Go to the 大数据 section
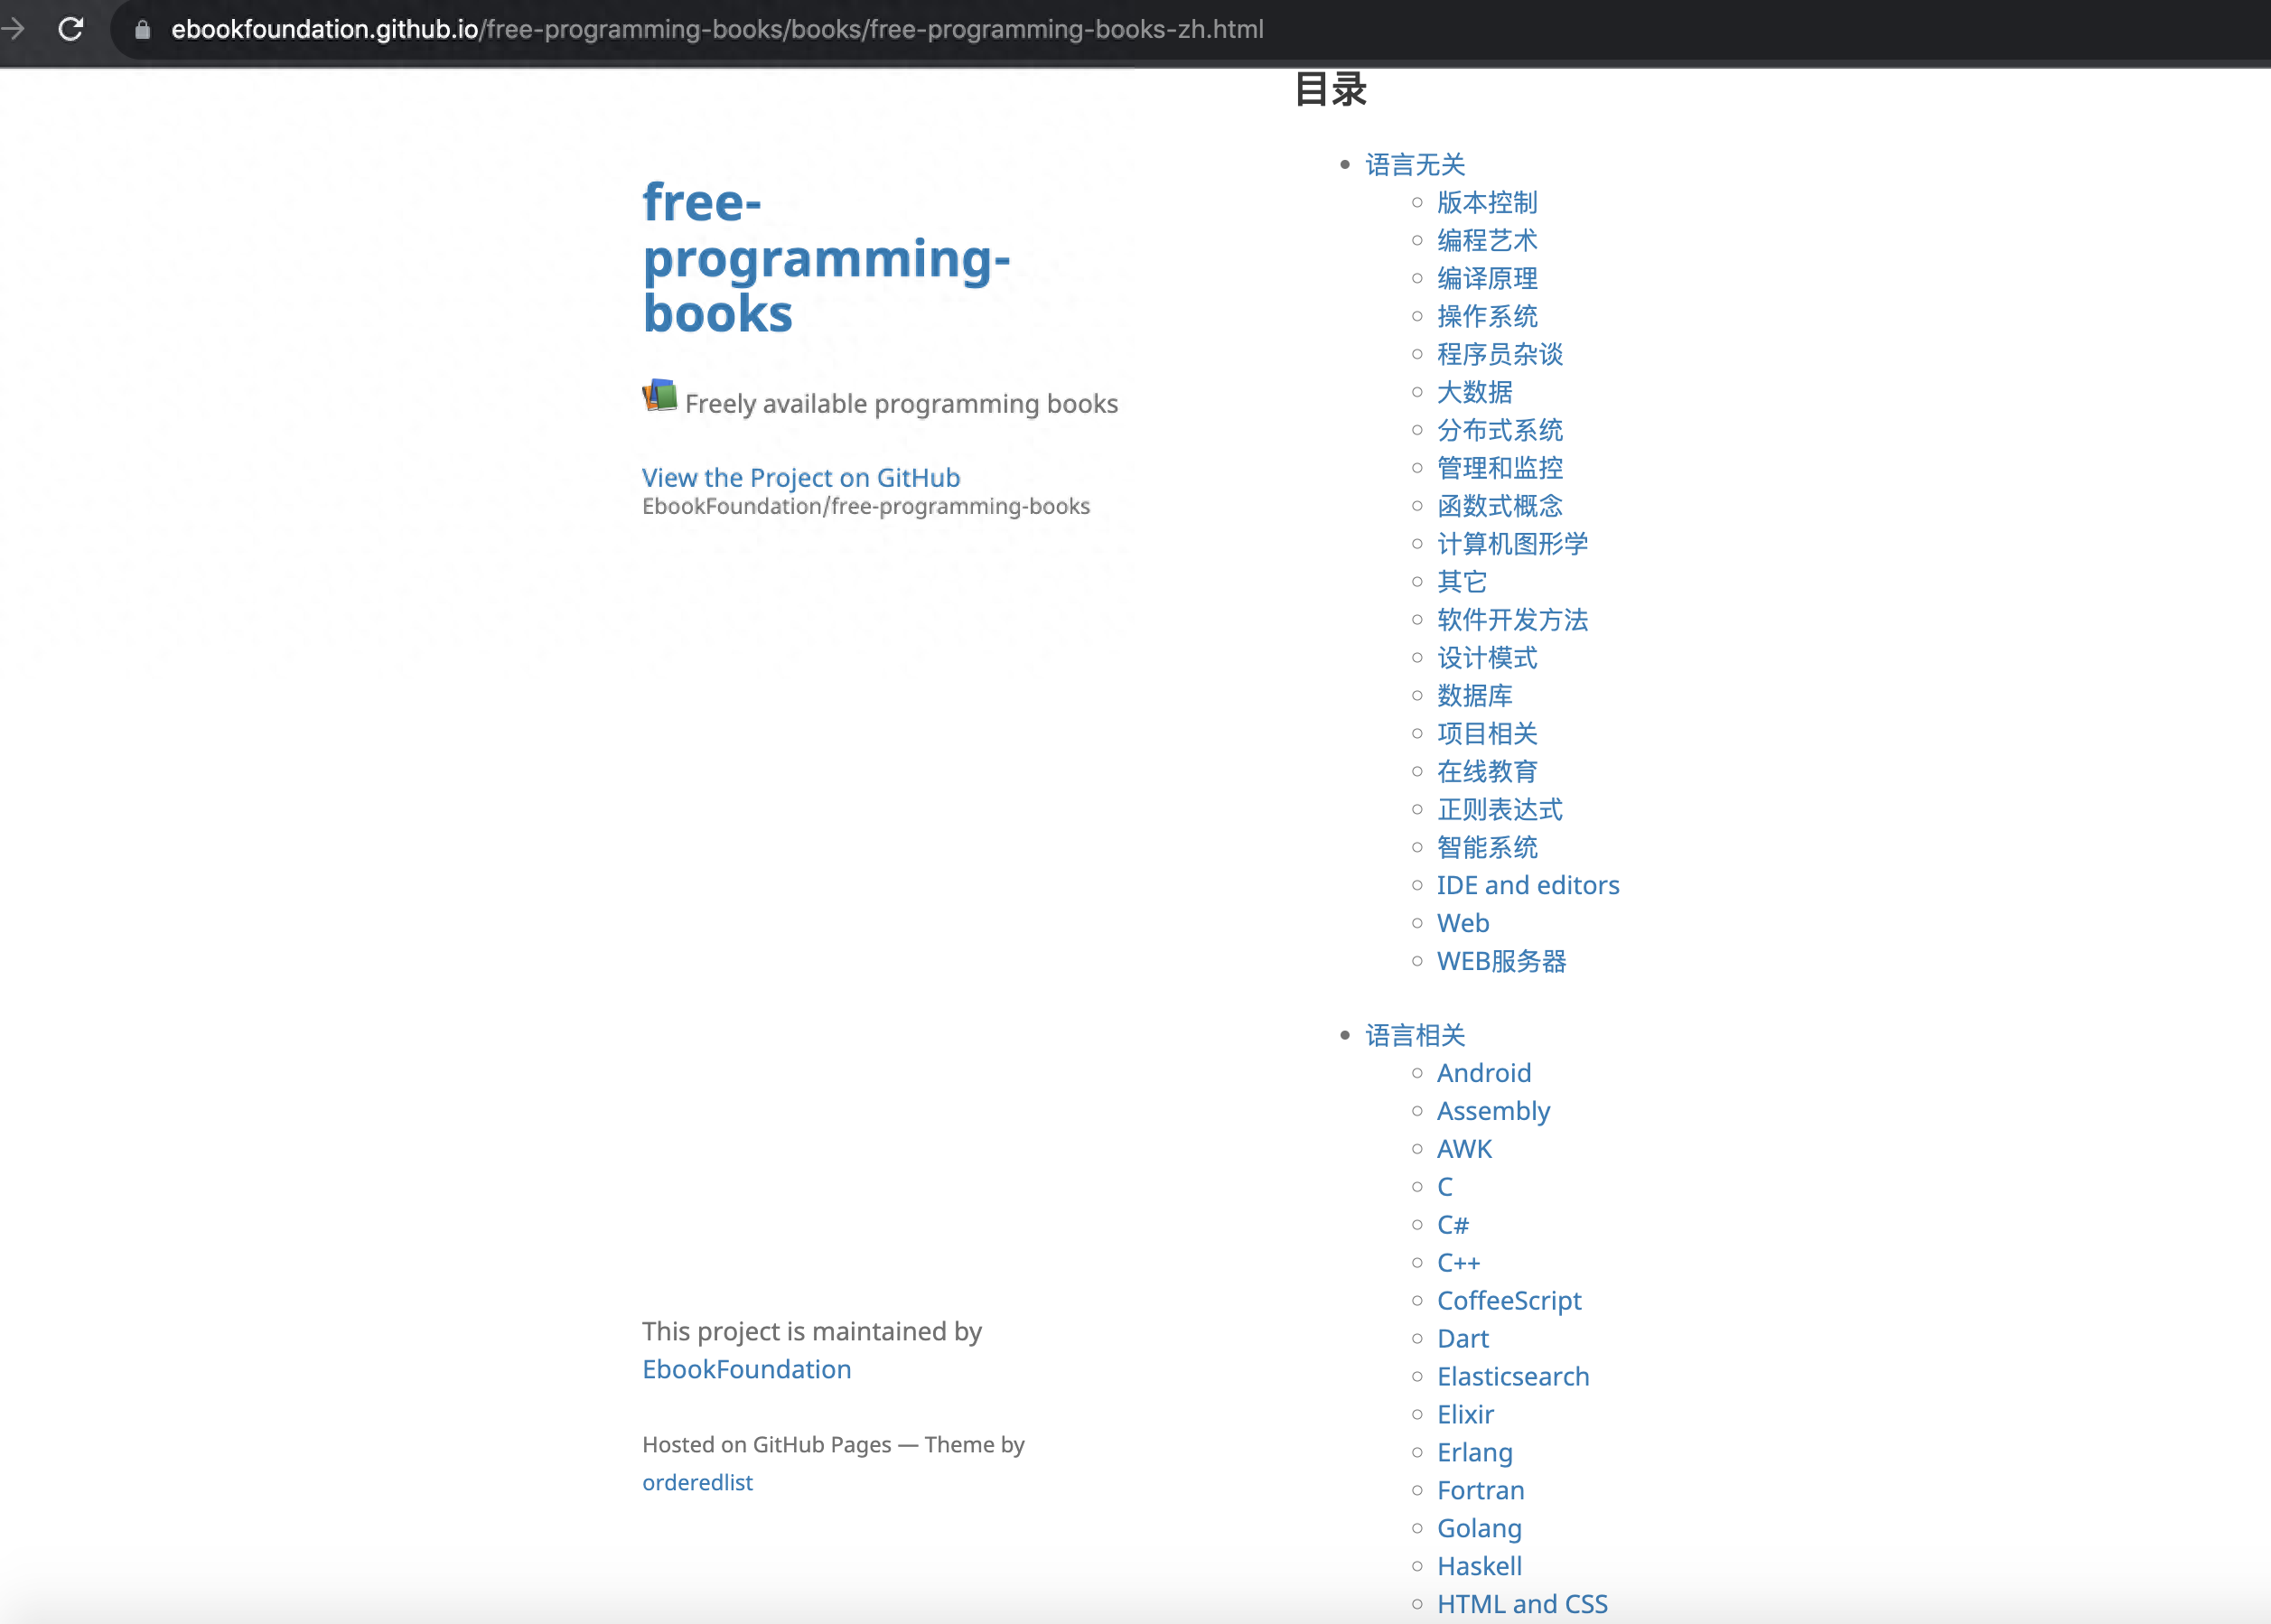Screen dimensions: 2271x1624 click(1475, 392)
